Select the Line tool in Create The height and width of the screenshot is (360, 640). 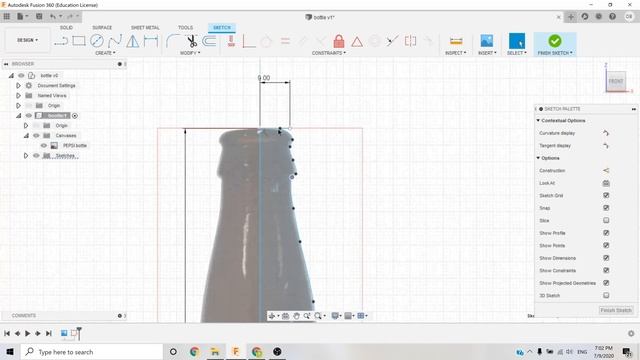[61, 41]
